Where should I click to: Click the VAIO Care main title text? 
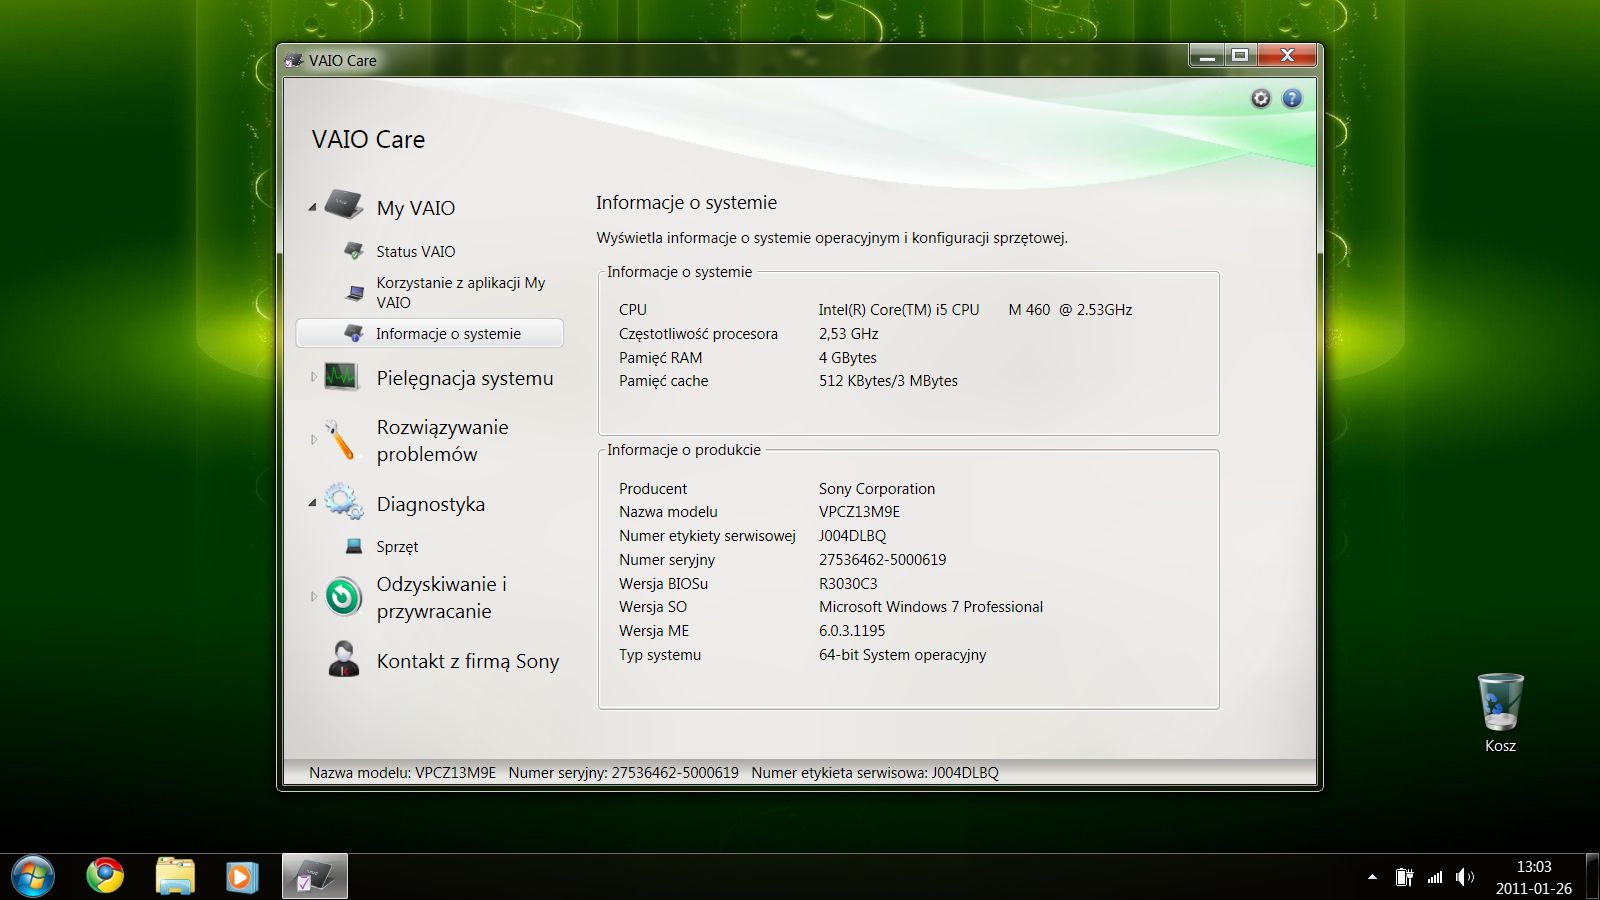tap(368, 139)
